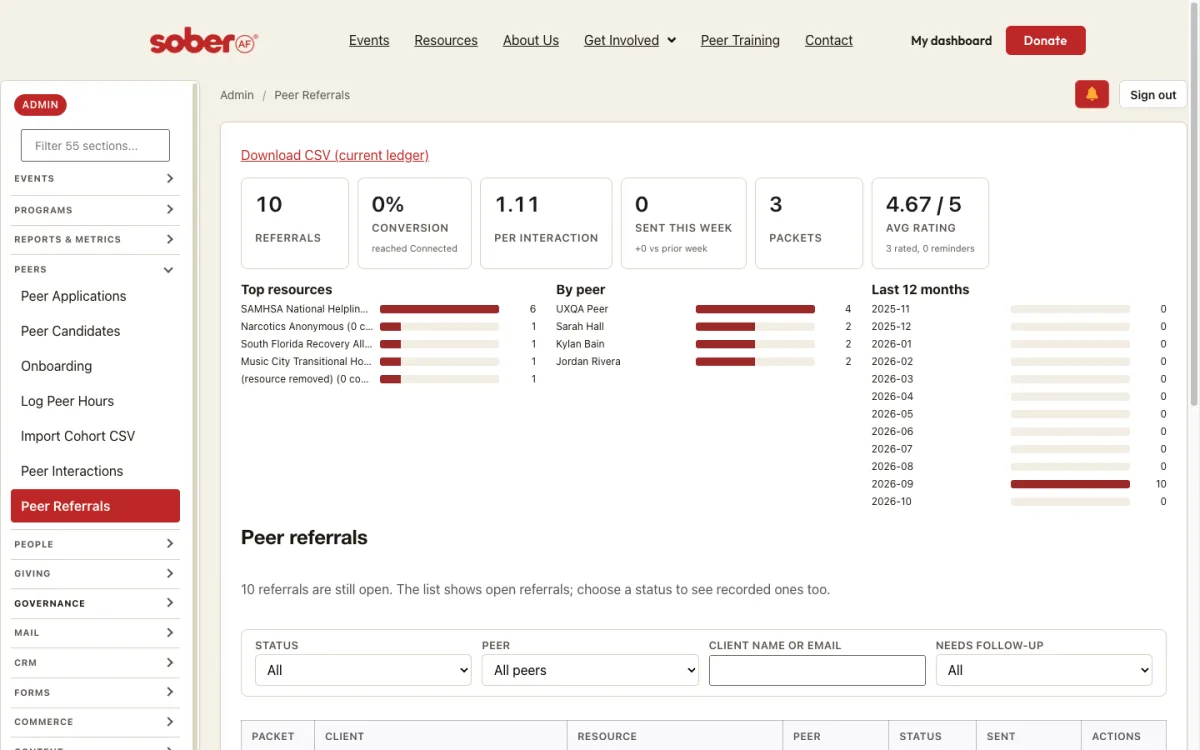
Task: Open About Us page
Action: 531,40
